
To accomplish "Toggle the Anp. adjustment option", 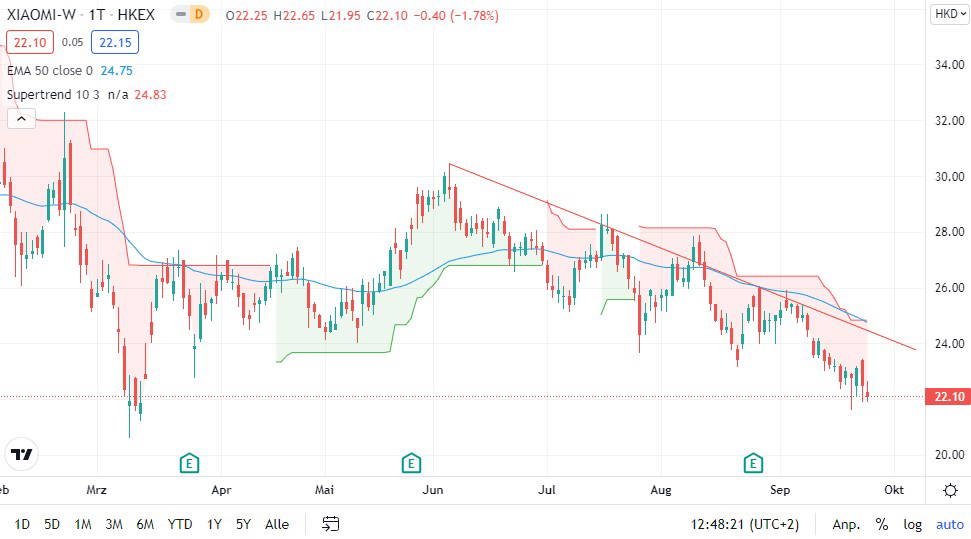I will 847,525.
